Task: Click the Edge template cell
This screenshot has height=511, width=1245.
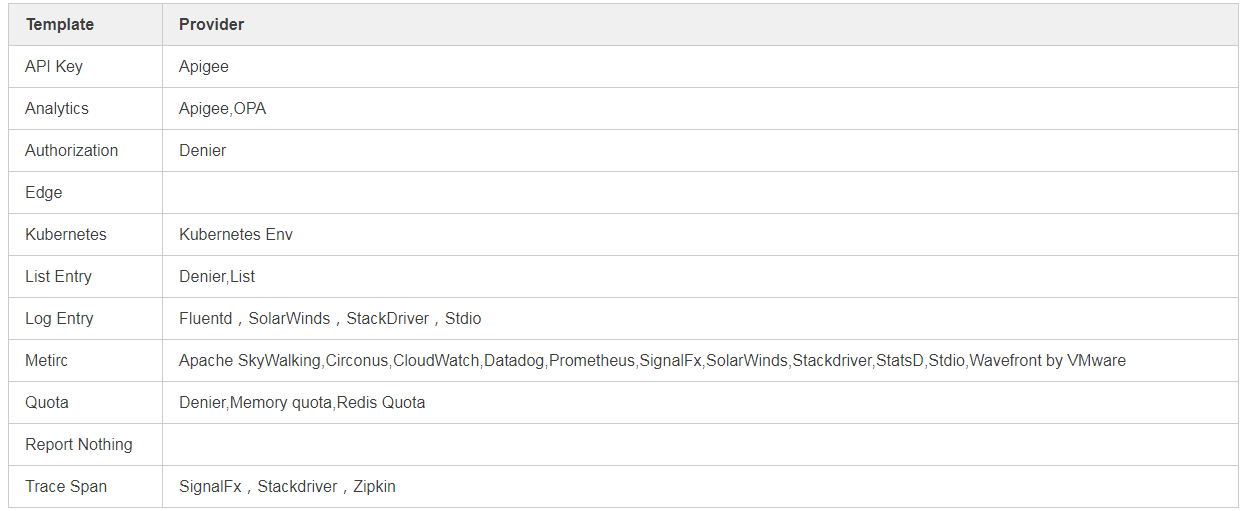Action: (x=44, y=192)
